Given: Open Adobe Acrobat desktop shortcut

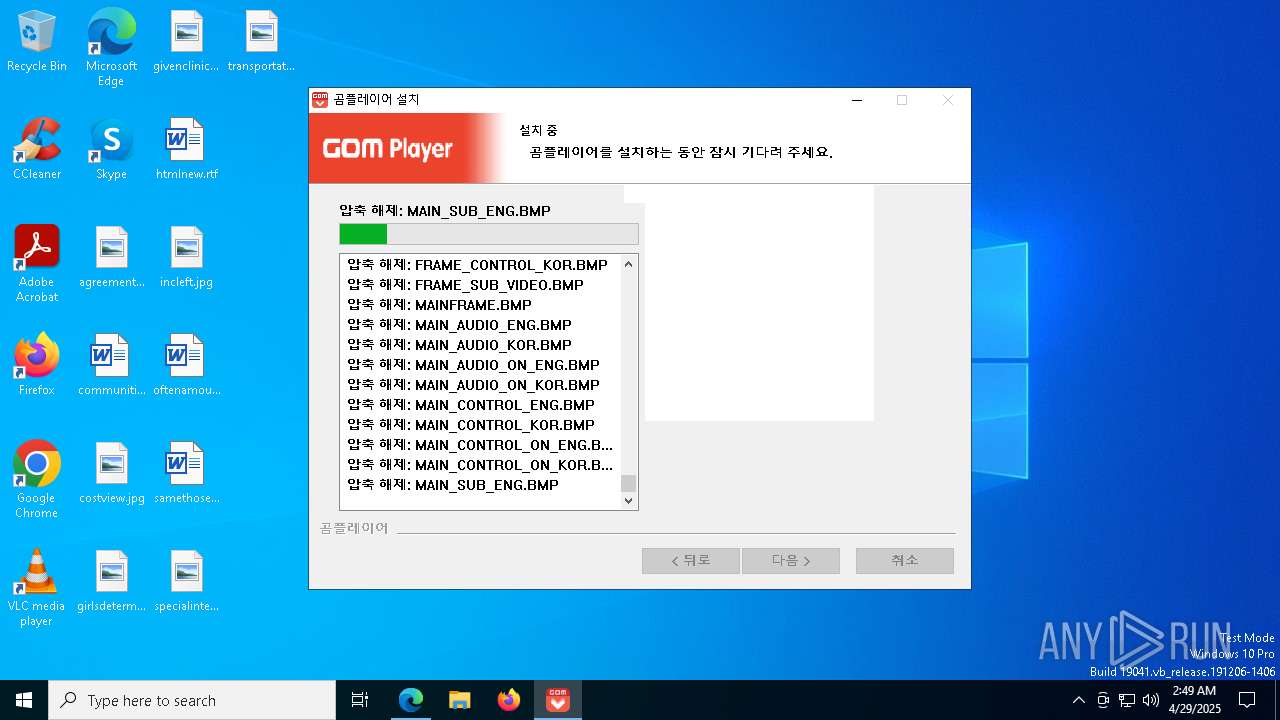Looking at the screenshot, I should point(37,264).
